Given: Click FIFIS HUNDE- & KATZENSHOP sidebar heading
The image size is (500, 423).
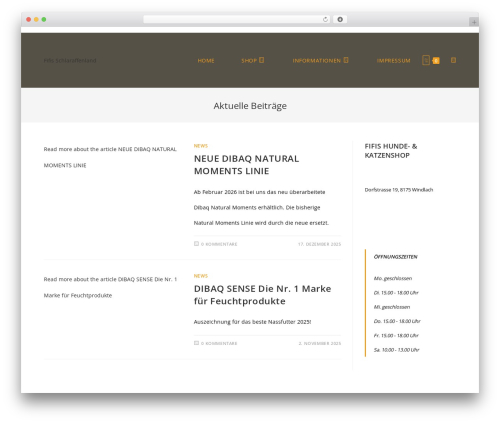Looking at the screenshot, I should [x=391, y=151].
